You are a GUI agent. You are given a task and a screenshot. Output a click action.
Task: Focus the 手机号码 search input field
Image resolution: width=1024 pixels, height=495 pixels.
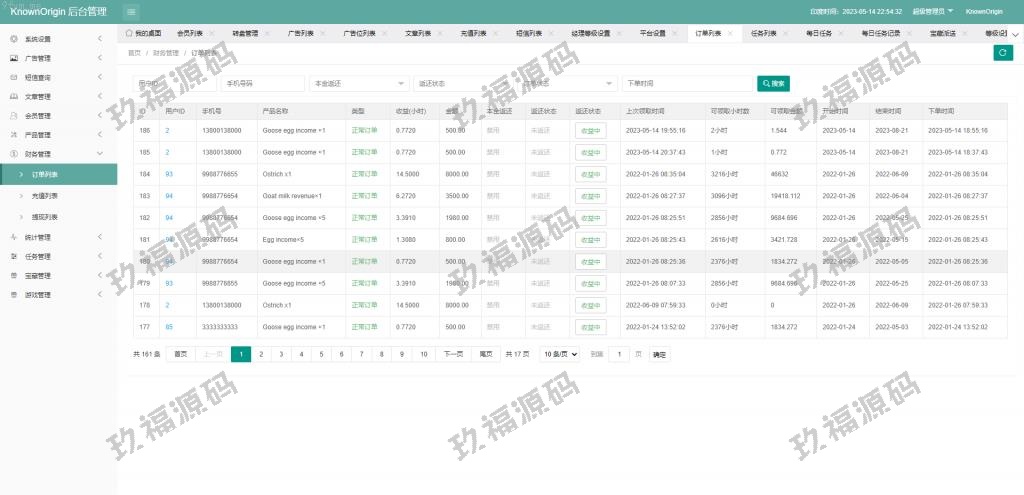pyautogui.click(x=261, y=84)
